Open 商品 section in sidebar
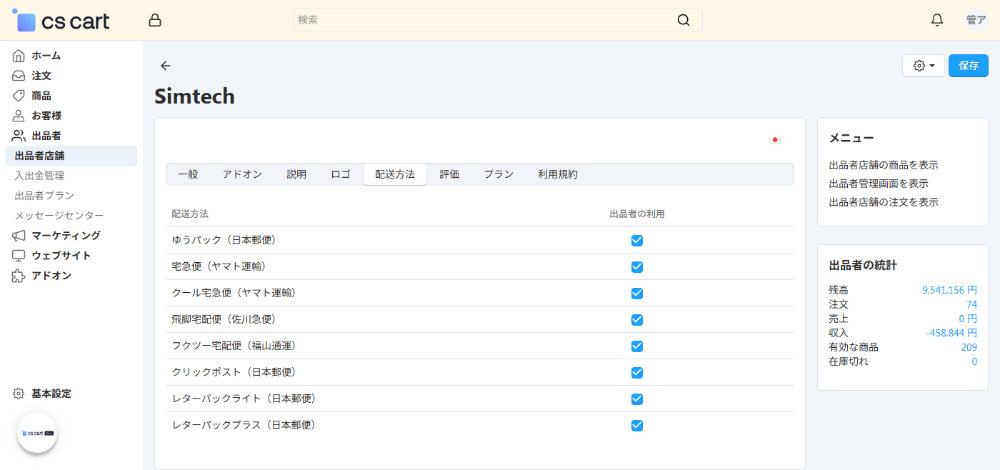The width and height of the screenshot is (1000, 470). [x=41, y=95]
